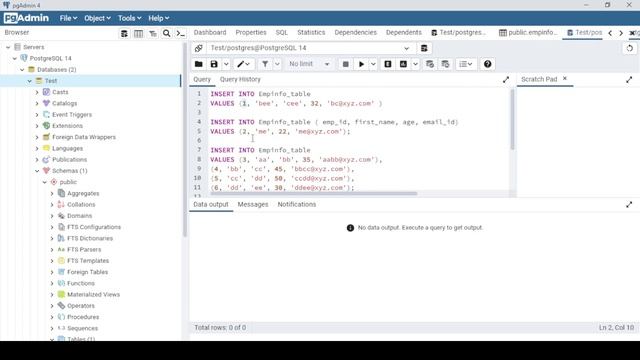Open explain options dropdown arrow

(x=415, y=64)
